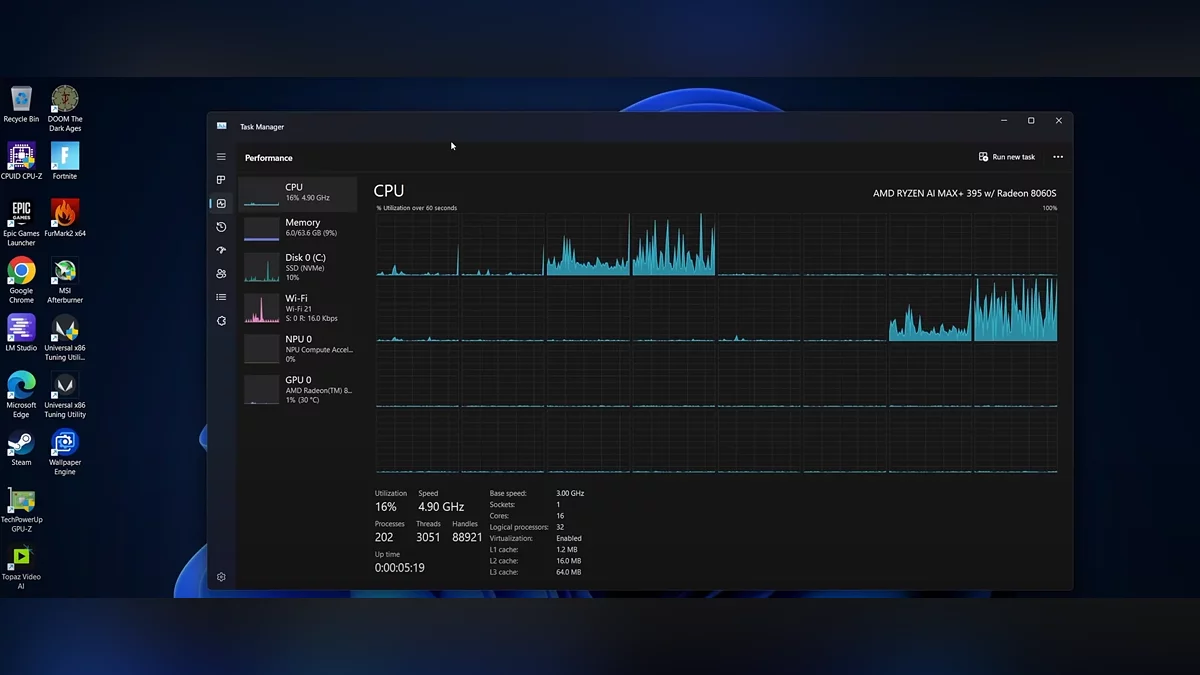1200x675 pixels.
Task: Select Disk 0 (C:) performance item
Action: (x=298, y=267)
